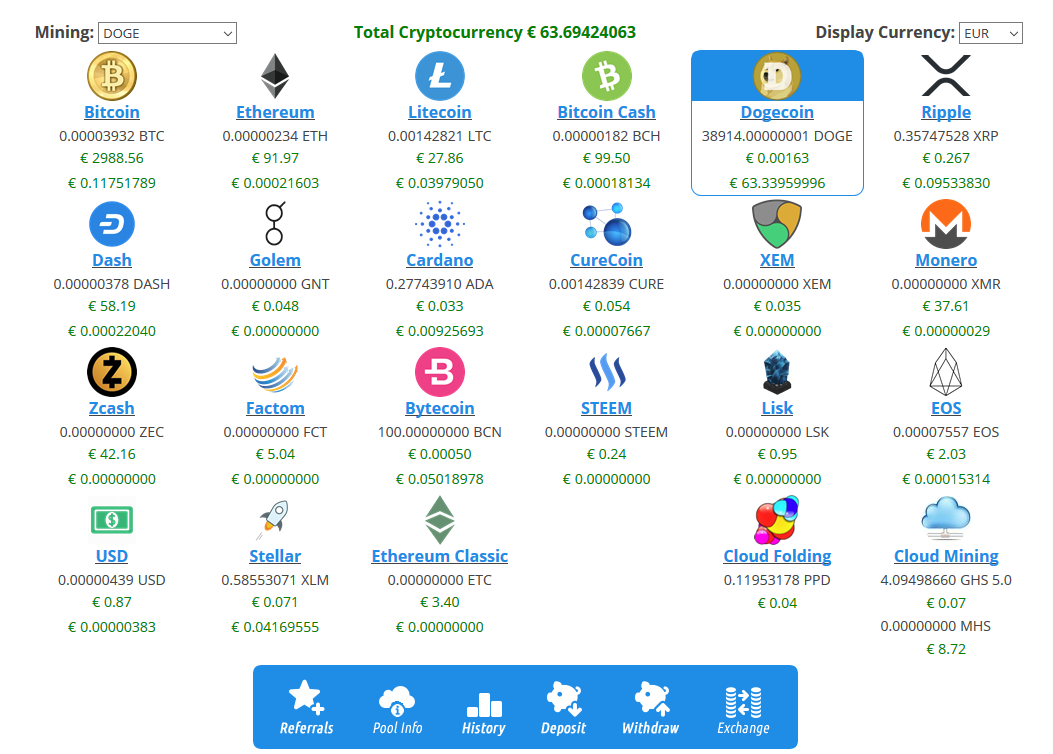Select the USD link
Viewport: 1053px width, 754px height.
coord(111,556)
